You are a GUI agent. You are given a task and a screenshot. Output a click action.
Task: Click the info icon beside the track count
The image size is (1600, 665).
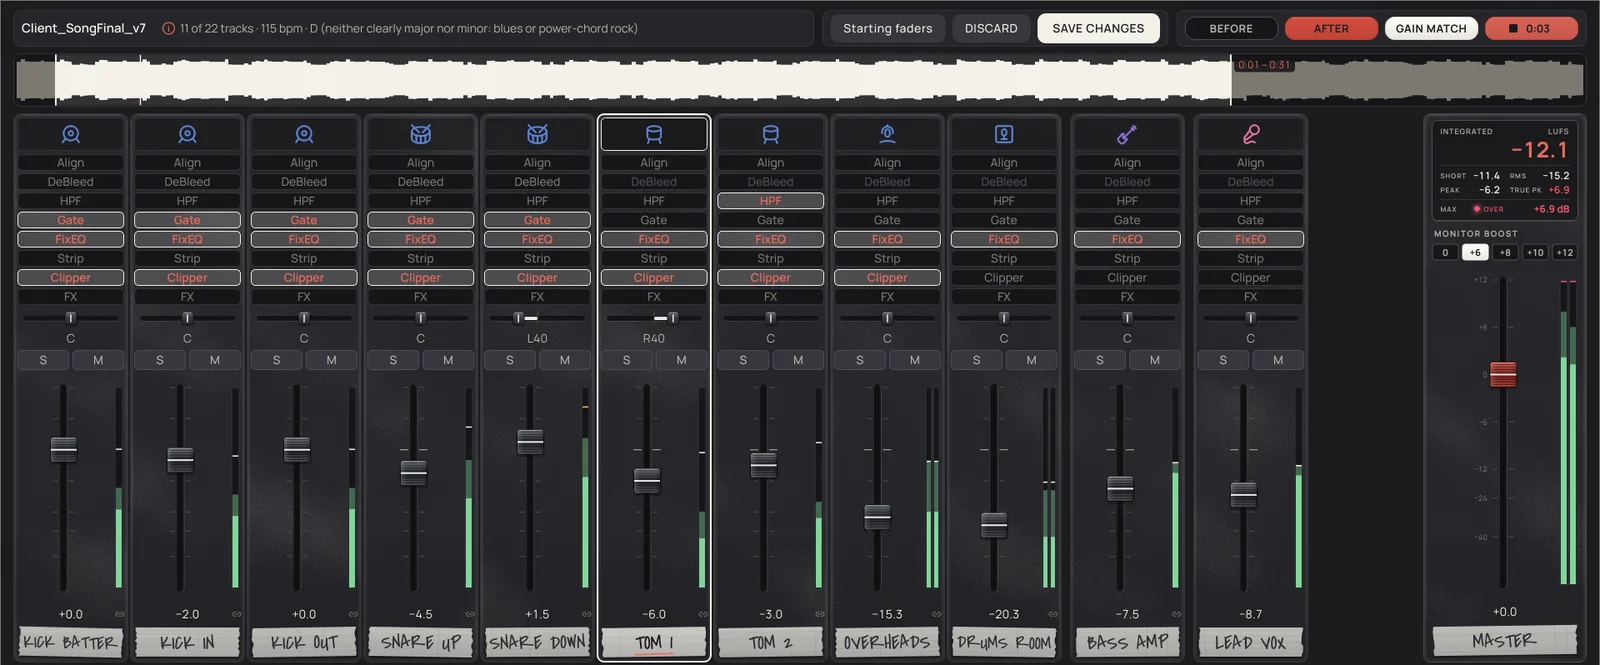(168, 29)
